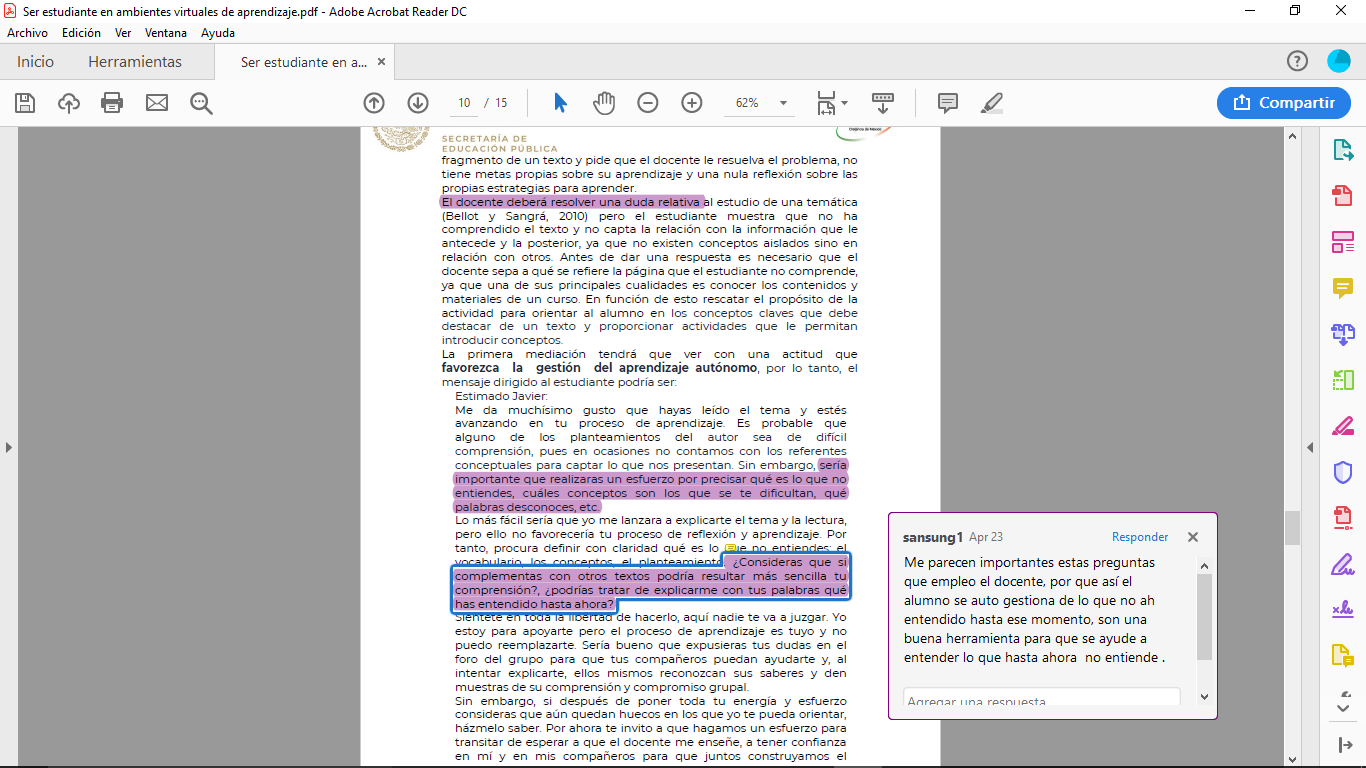Open the 62% zoom level dropdown
The width and height of the screenshot is (1366, 768).
click(x=783, y=103)
